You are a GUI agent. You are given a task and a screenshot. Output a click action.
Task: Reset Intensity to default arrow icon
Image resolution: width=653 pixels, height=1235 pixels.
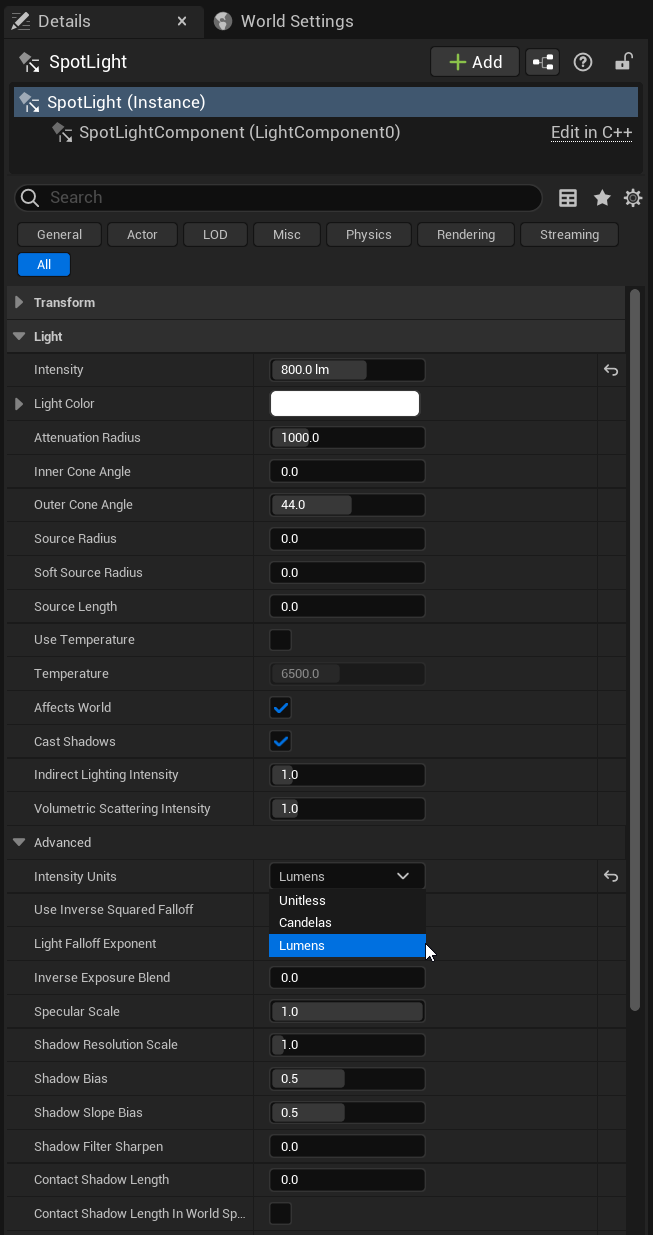pos(611,370)
